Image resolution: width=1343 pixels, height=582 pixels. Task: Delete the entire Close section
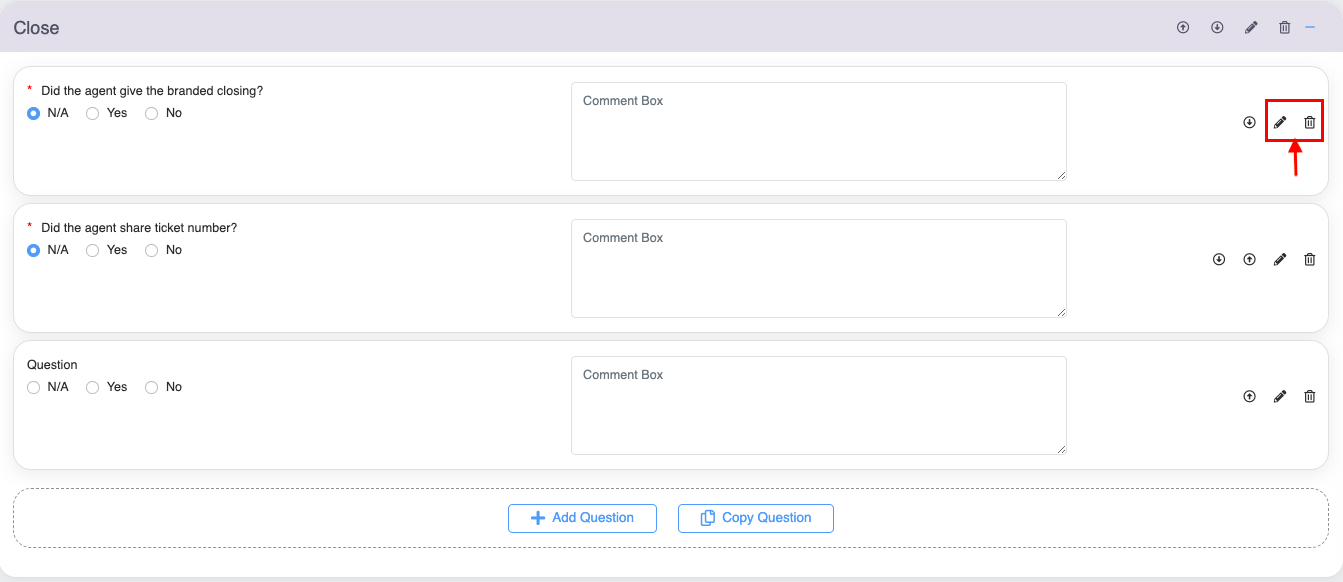[x=1285, y=28]
